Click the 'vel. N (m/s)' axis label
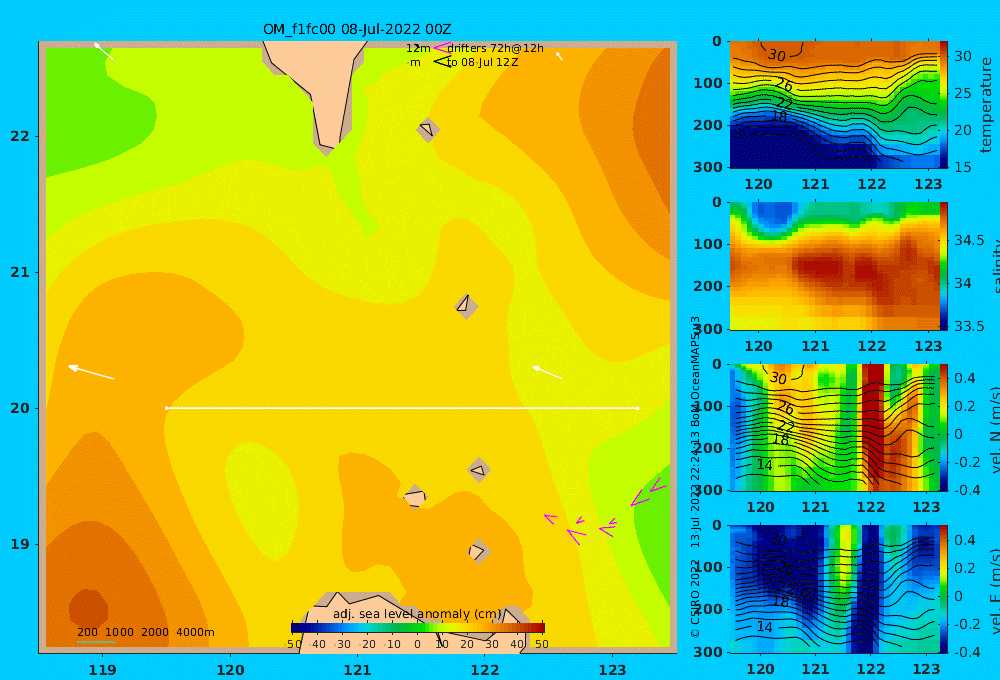1000x680 pixels. 996,429
